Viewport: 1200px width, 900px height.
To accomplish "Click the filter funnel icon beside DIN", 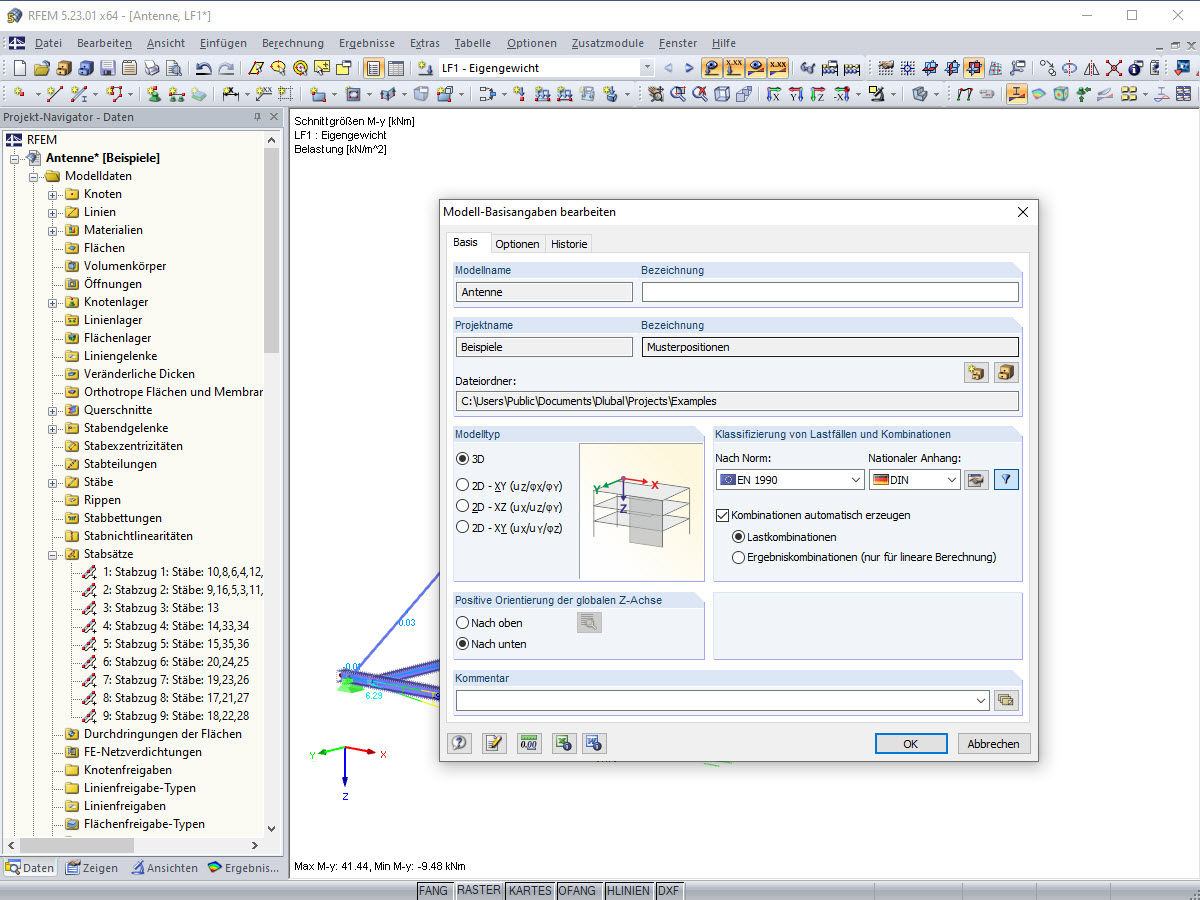I will [1006, 480].
